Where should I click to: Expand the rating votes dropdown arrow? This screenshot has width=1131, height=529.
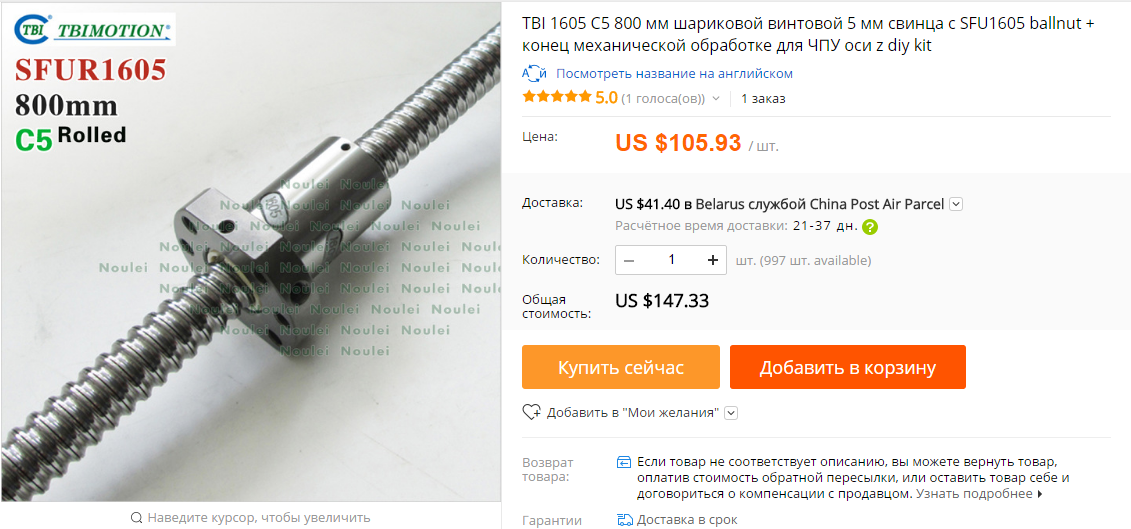[716, 99]
